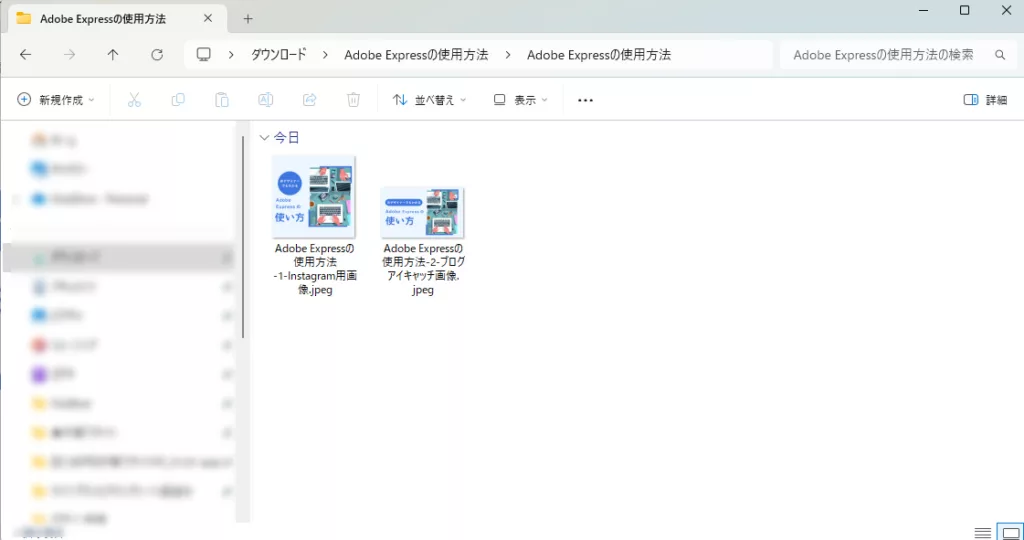The width and height of the screenshot is (1024, 540).
Task: Click first Adobe Expressの使用方法 breadcrumb
Action: (416, 55)
